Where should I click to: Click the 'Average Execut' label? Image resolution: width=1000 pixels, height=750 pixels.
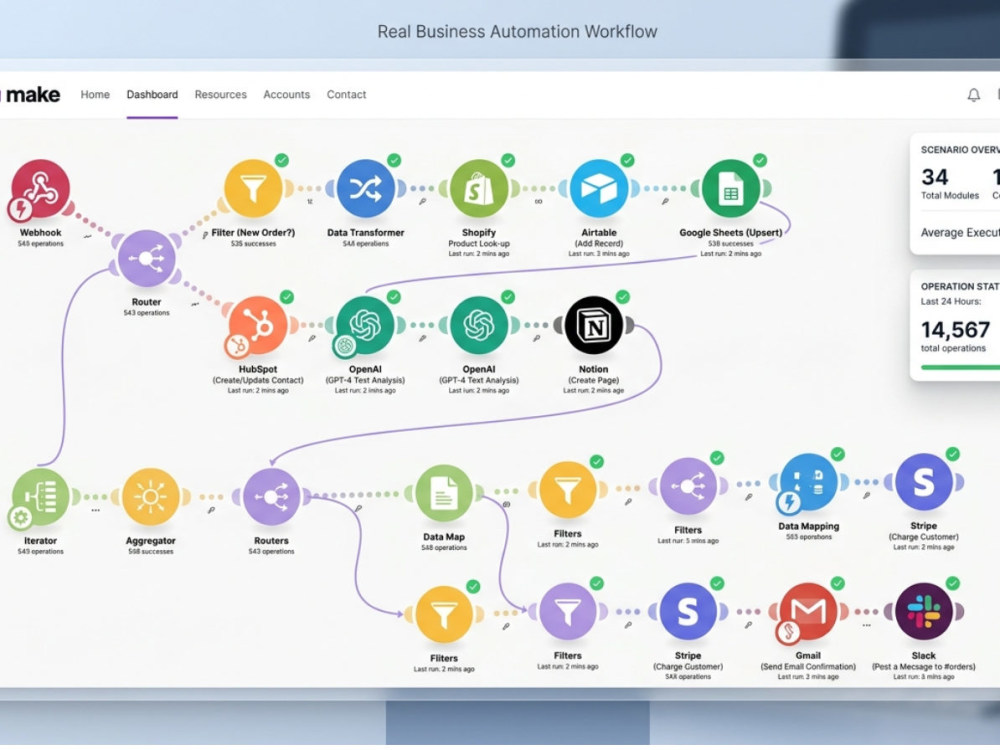coord(960,233)
